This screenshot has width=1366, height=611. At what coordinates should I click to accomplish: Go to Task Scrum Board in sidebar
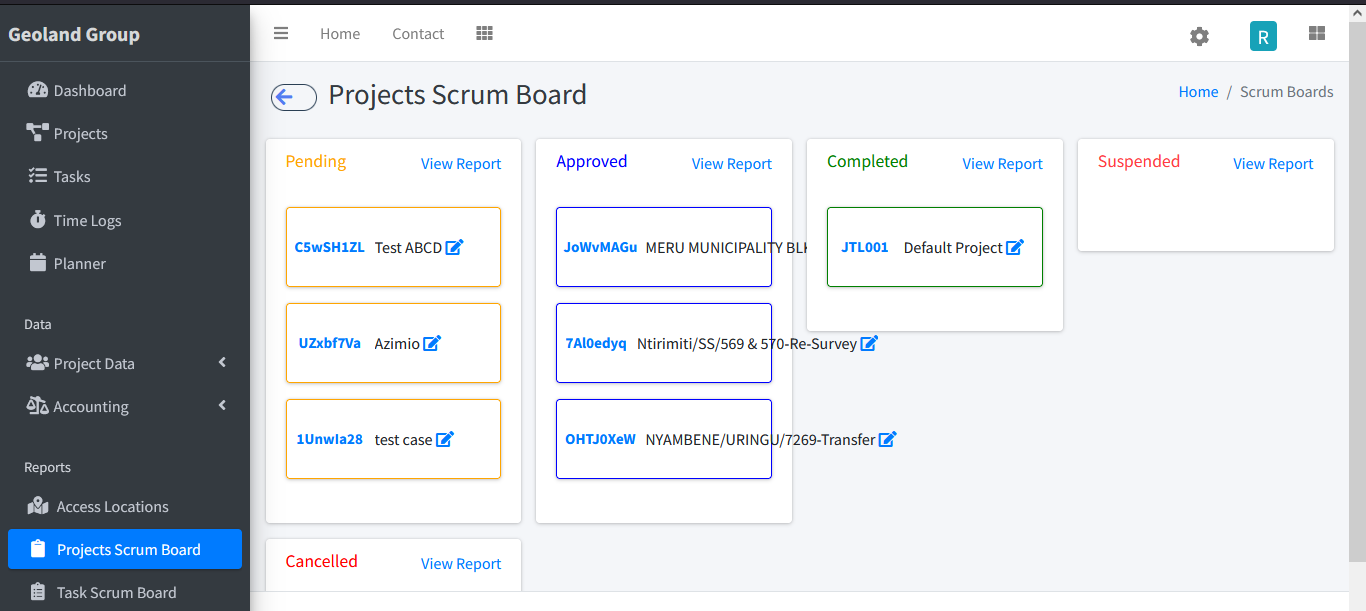click(116, 592)
